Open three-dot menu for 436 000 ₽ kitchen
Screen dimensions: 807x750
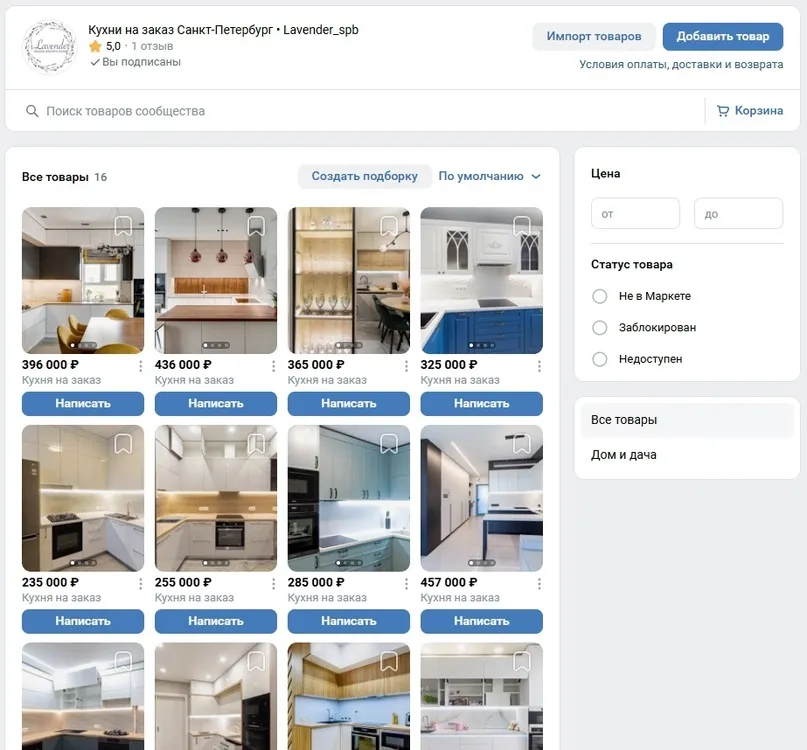[x=273, y=366]
